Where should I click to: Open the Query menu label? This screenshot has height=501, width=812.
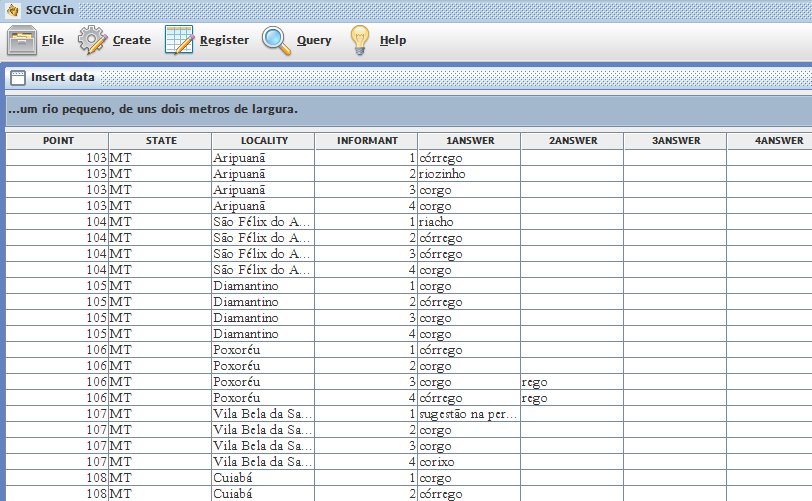point(313,40)
